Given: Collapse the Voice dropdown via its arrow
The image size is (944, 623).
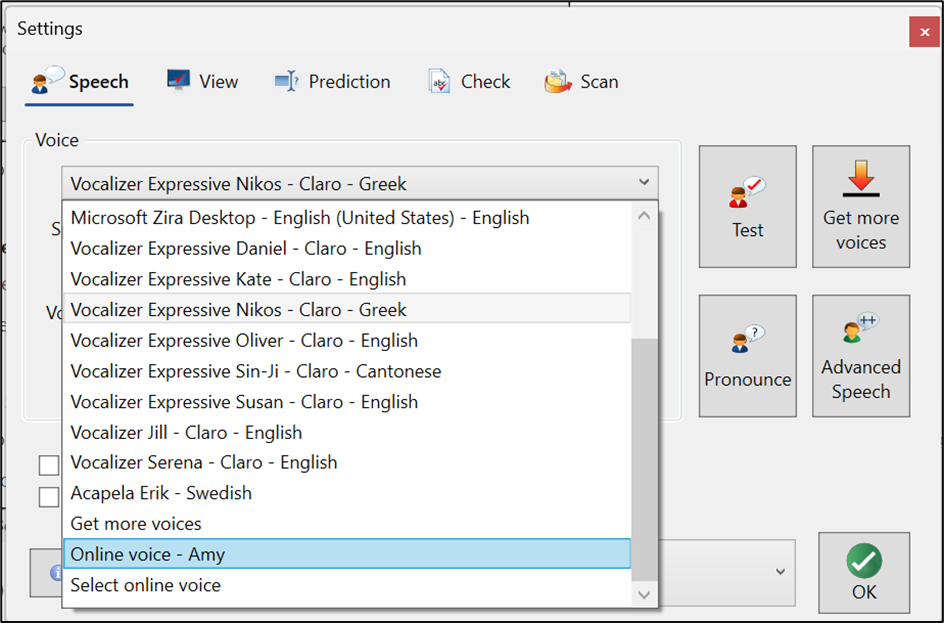Looking at the screenshot, I should (644, 182).
